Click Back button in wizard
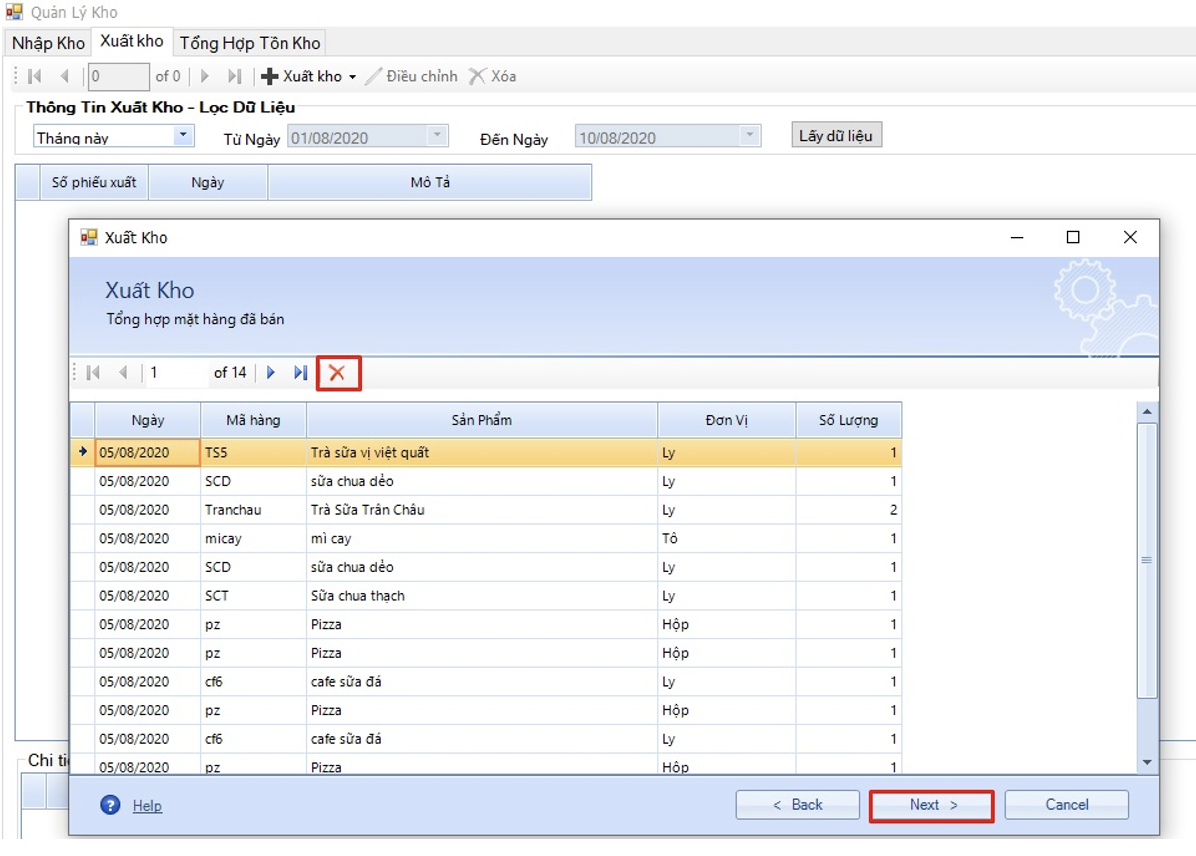Screen dimensions: 1196x856 click(797, 805)
